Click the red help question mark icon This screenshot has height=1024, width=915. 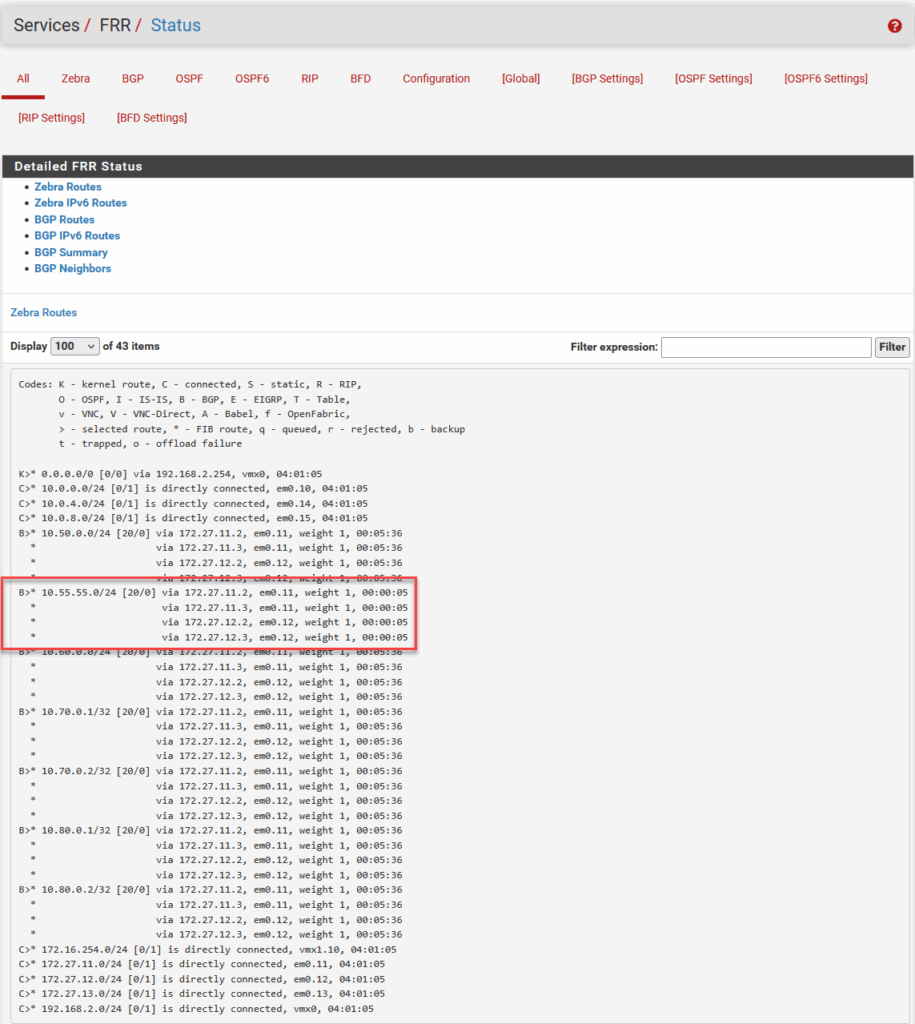click(894, 26)
